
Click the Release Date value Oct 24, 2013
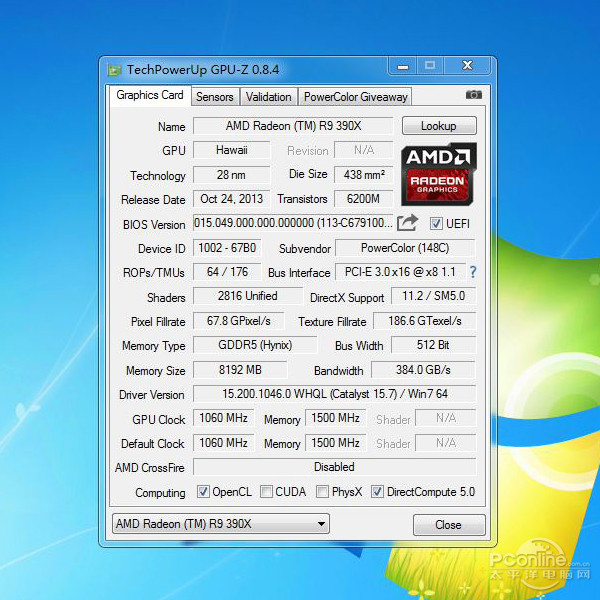(232, 199)
